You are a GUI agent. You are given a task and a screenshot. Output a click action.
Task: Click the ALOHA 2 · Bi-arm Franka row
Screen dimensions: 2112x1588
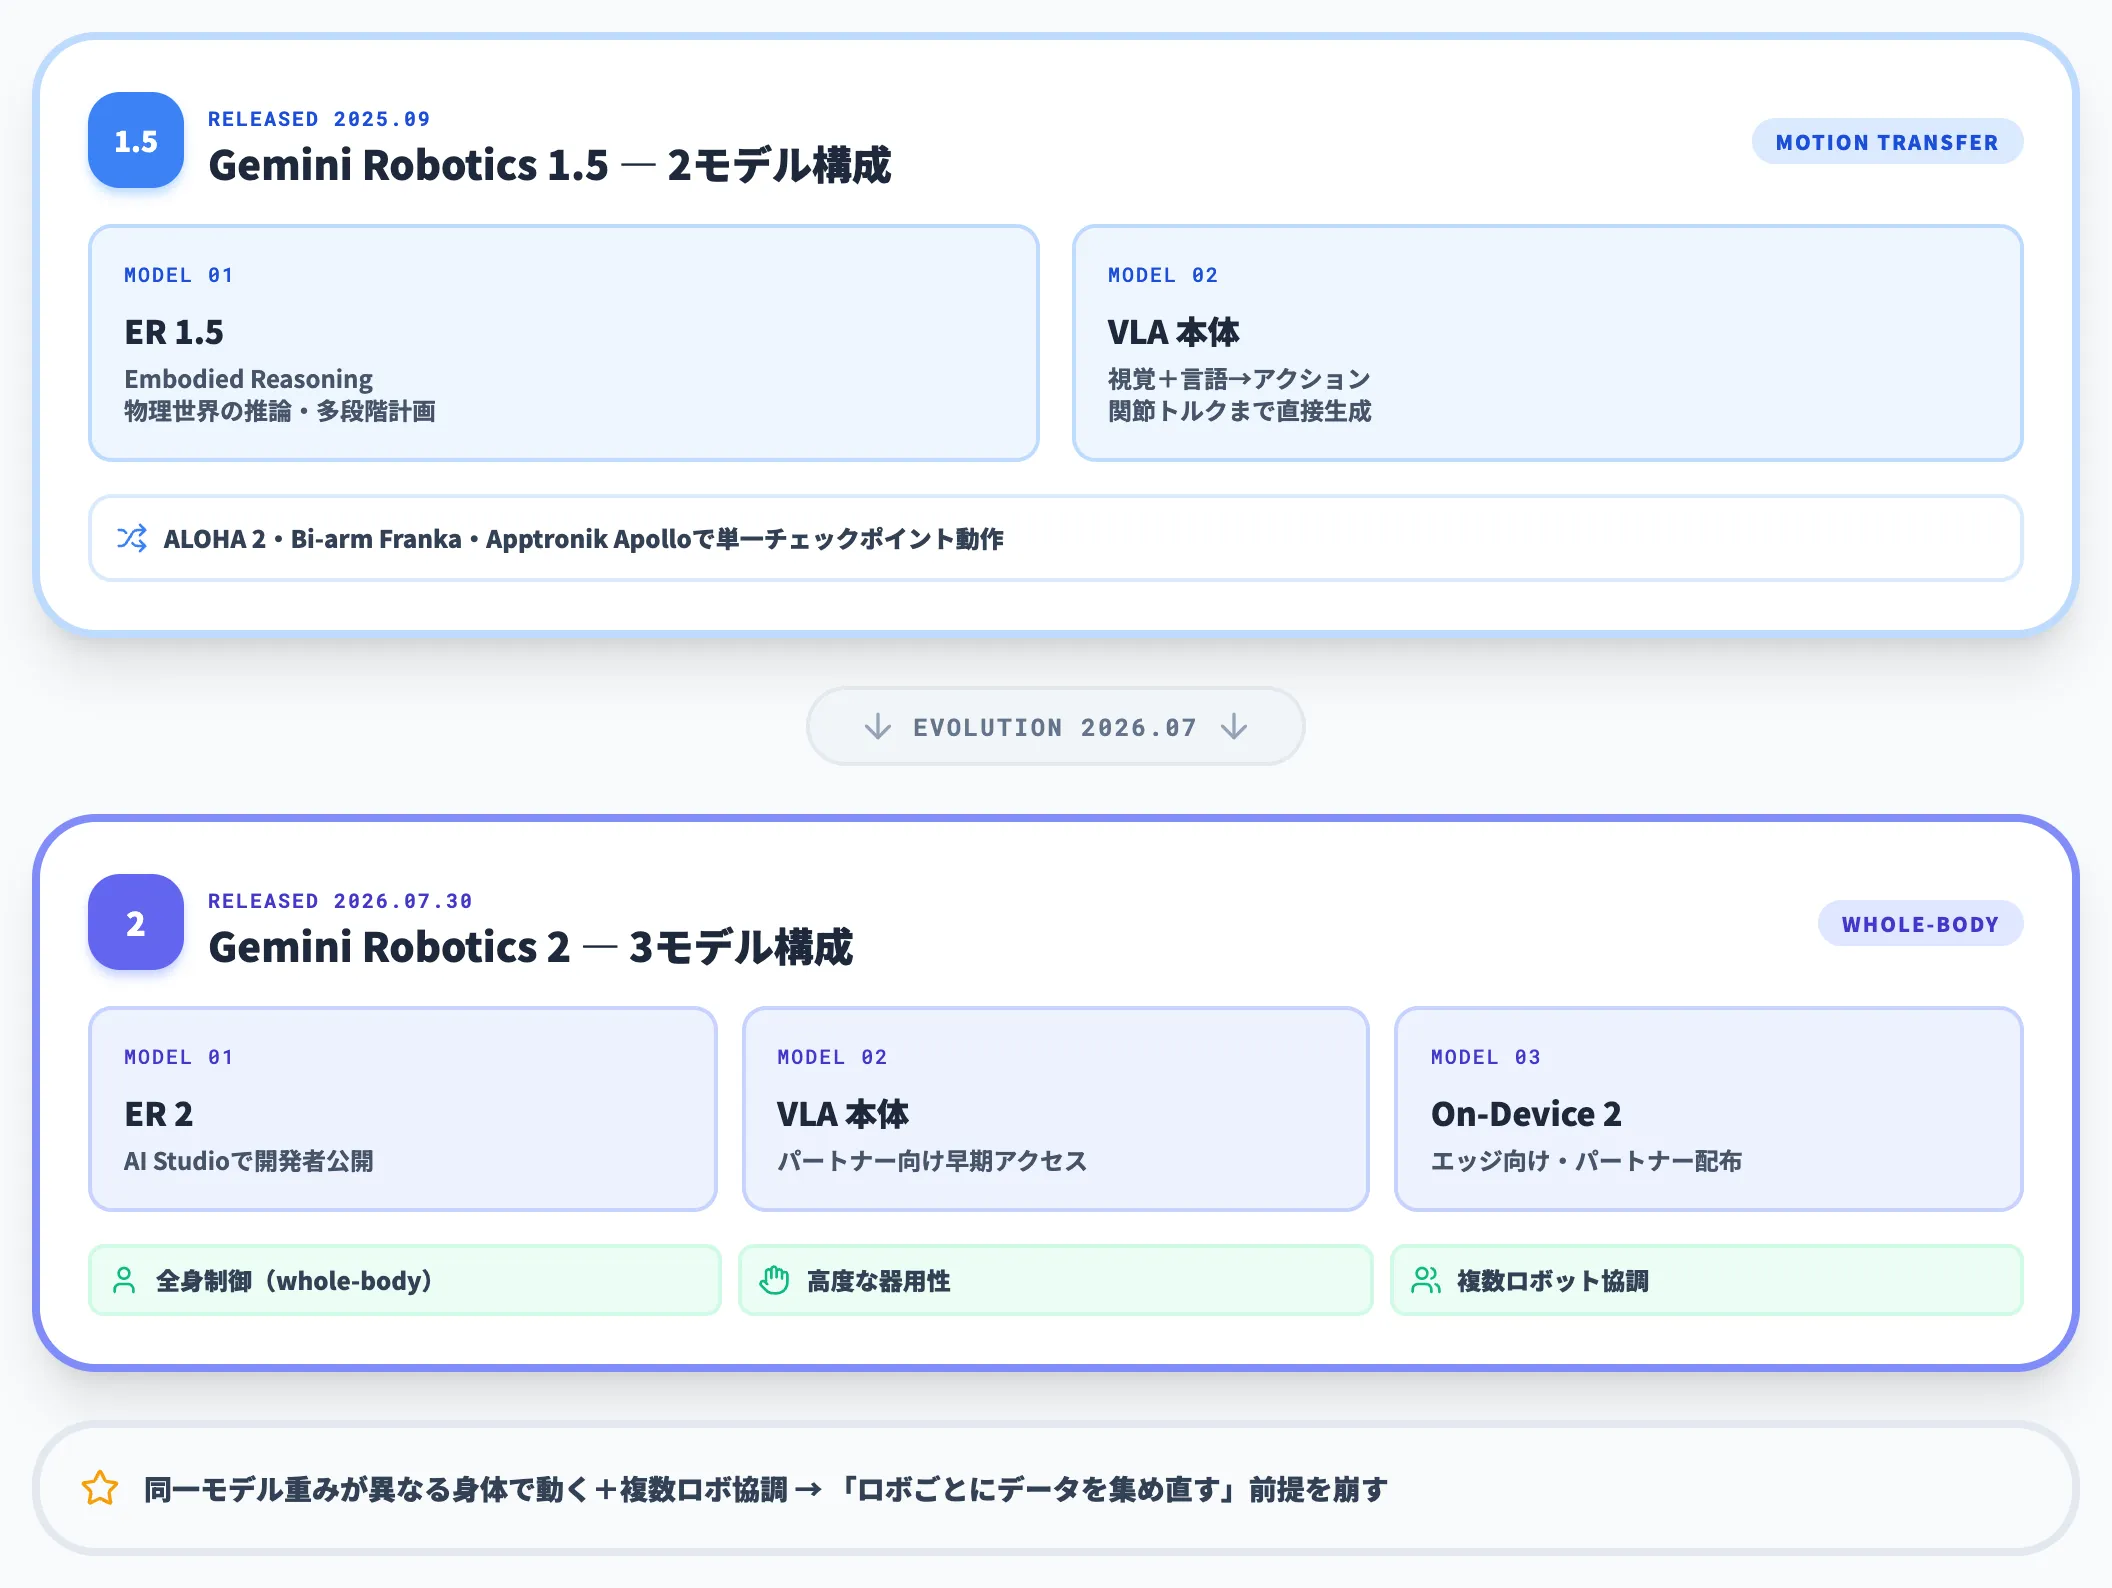pyautogui.click(x=1056, y=538)
